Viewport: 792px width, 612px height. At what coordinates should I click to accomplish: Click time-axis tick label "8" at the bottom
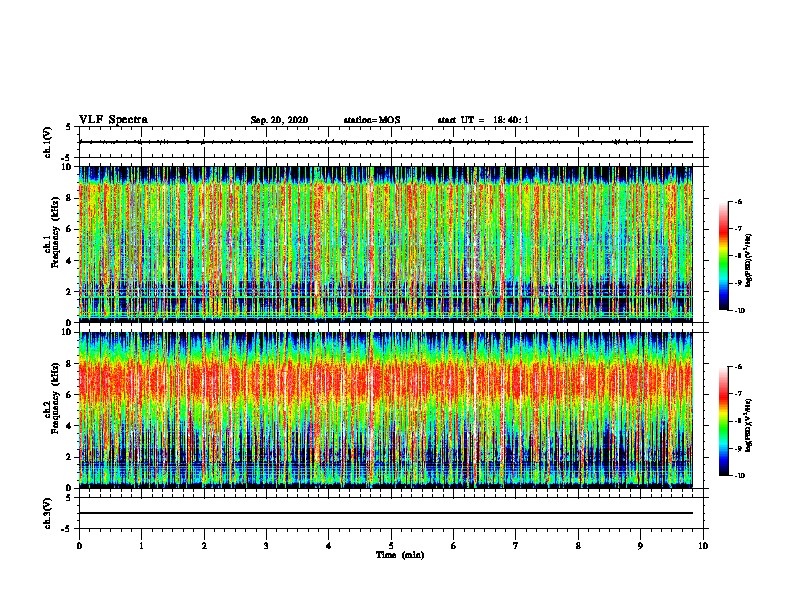point(578,545)
